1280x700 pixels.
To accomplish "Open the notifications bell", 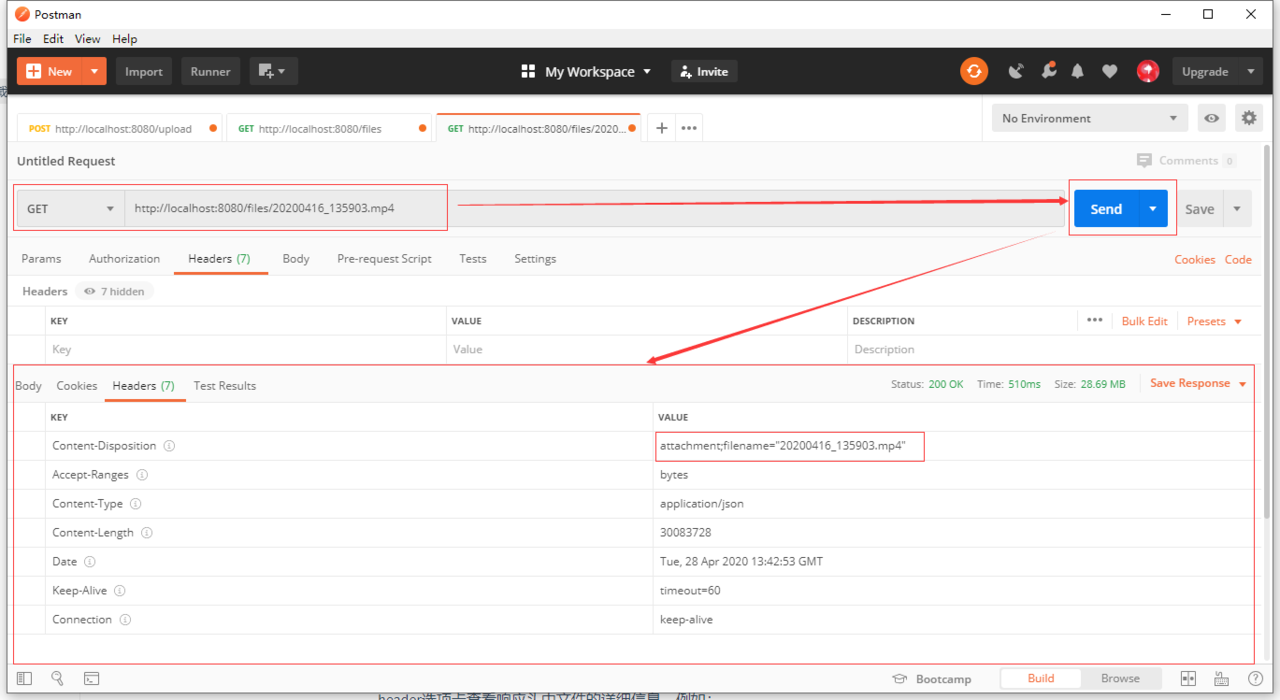I will [x=1078, y=71].
